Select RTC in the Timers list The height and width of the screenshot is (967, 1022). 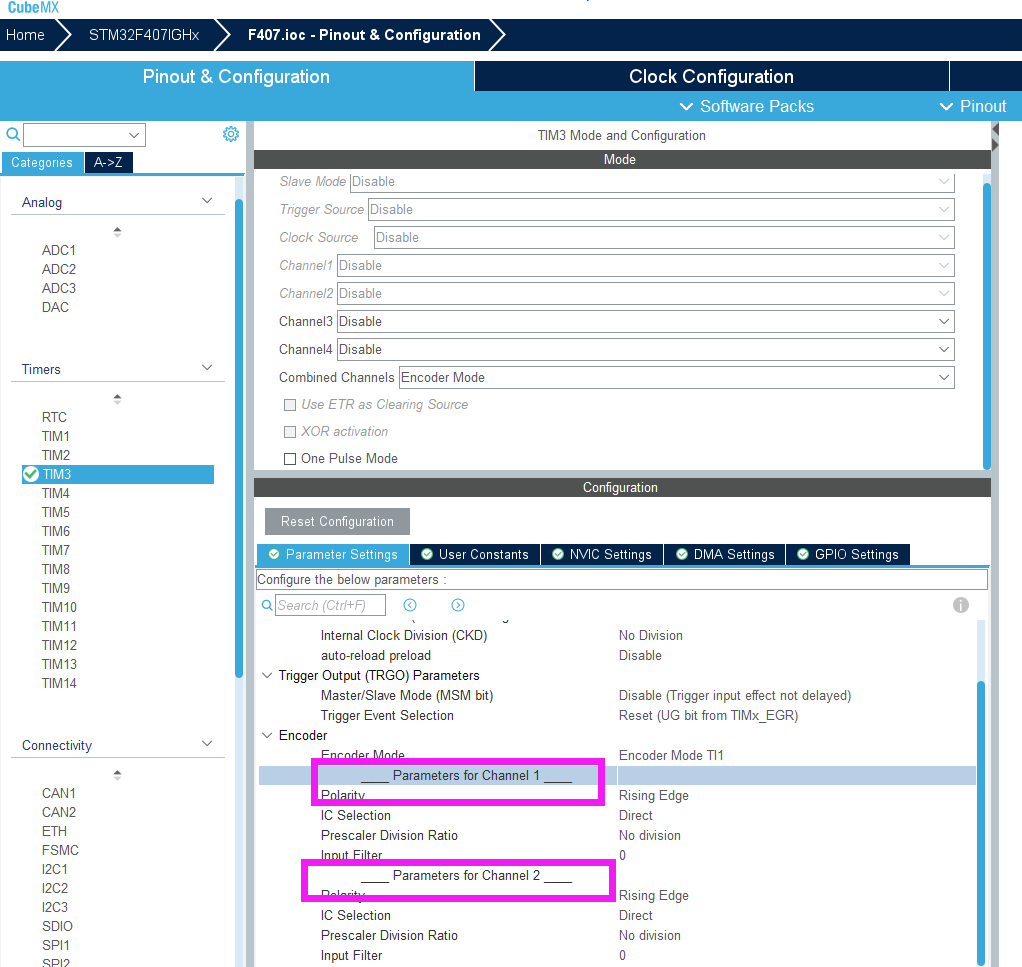coord(54,417)
